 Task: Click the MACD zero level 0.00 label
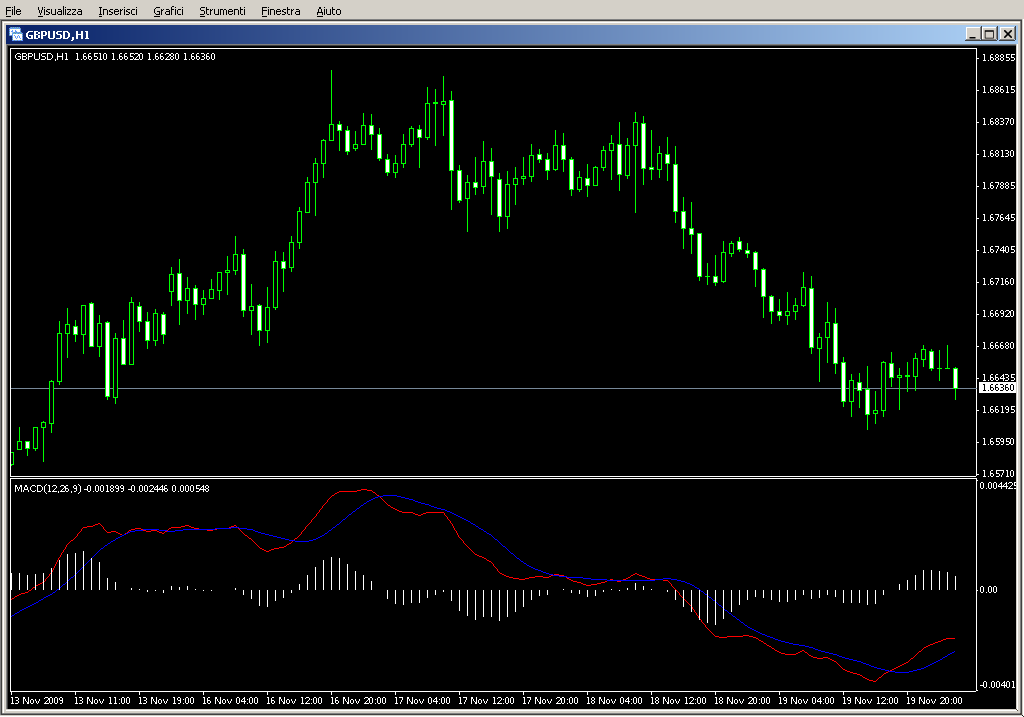coord(988,590)
